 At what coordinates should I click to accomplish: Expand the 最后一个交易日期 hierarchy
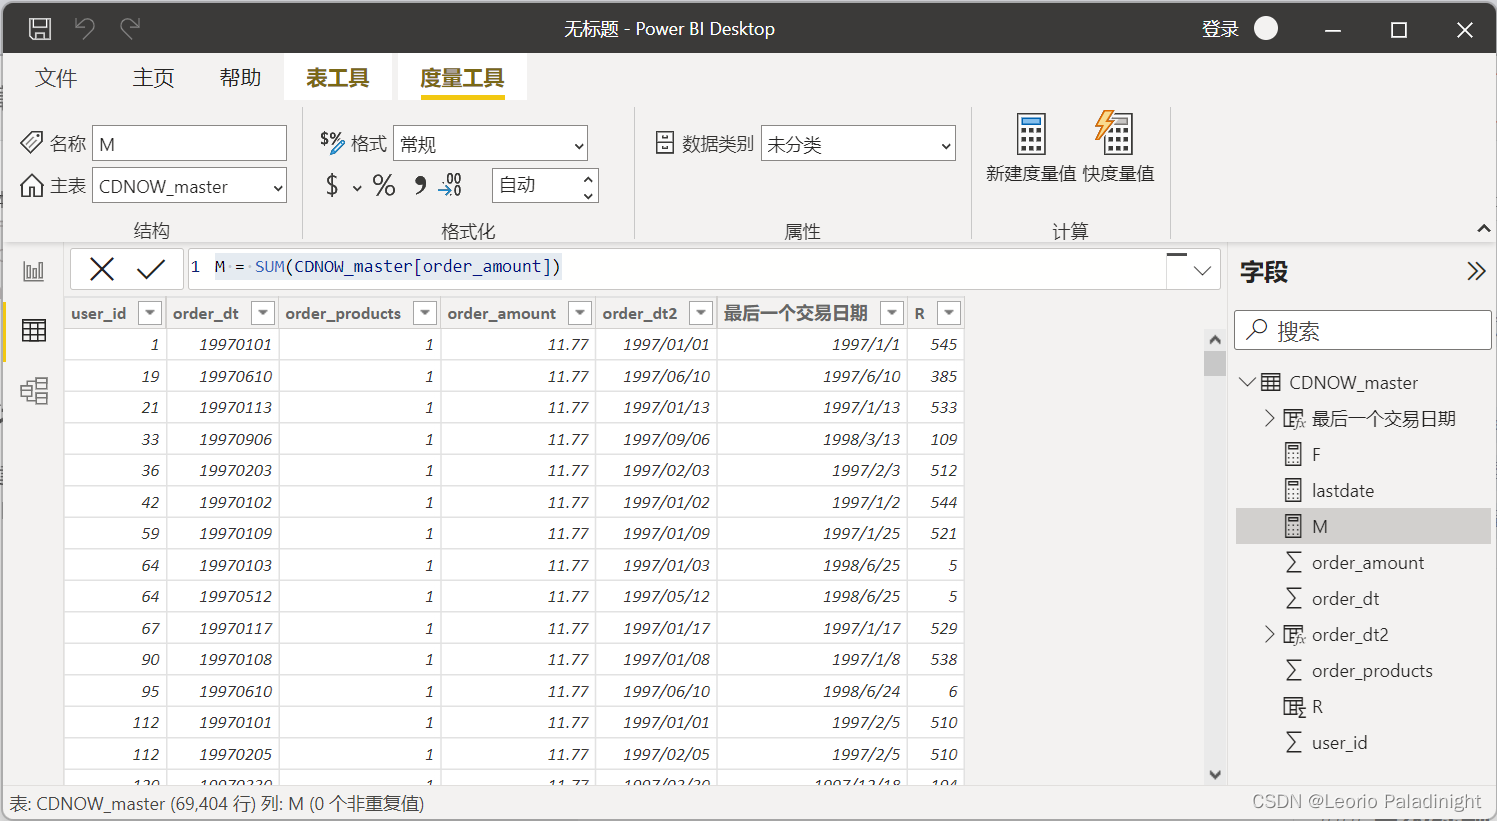click(1269, 418)
